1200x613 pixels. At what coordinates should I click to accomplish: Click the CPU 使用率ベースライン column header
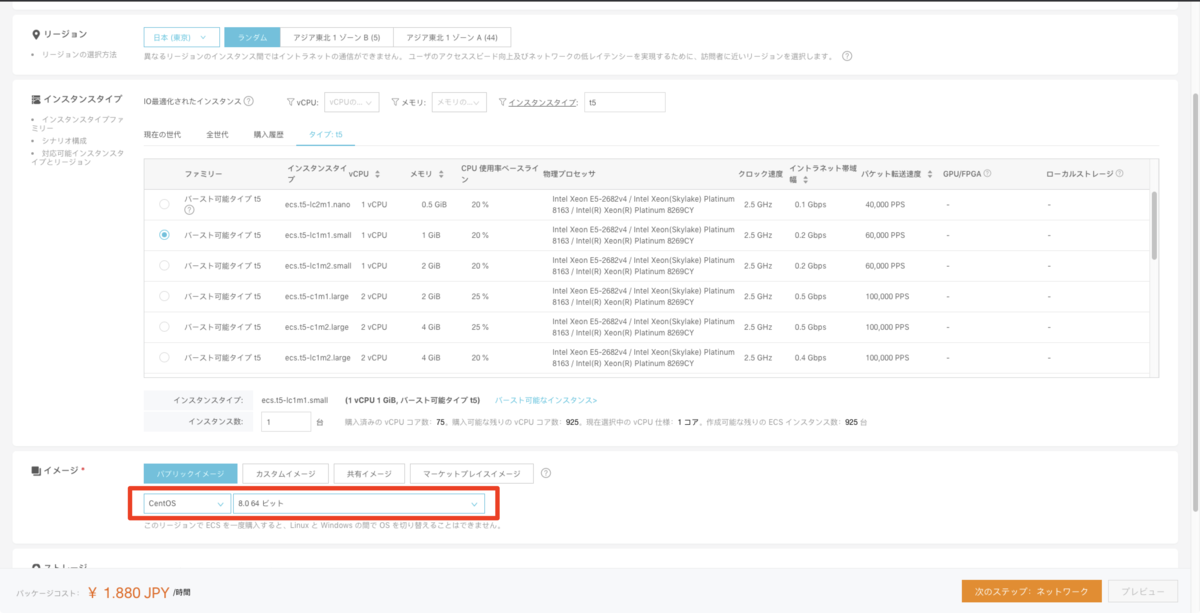[499, 174]
